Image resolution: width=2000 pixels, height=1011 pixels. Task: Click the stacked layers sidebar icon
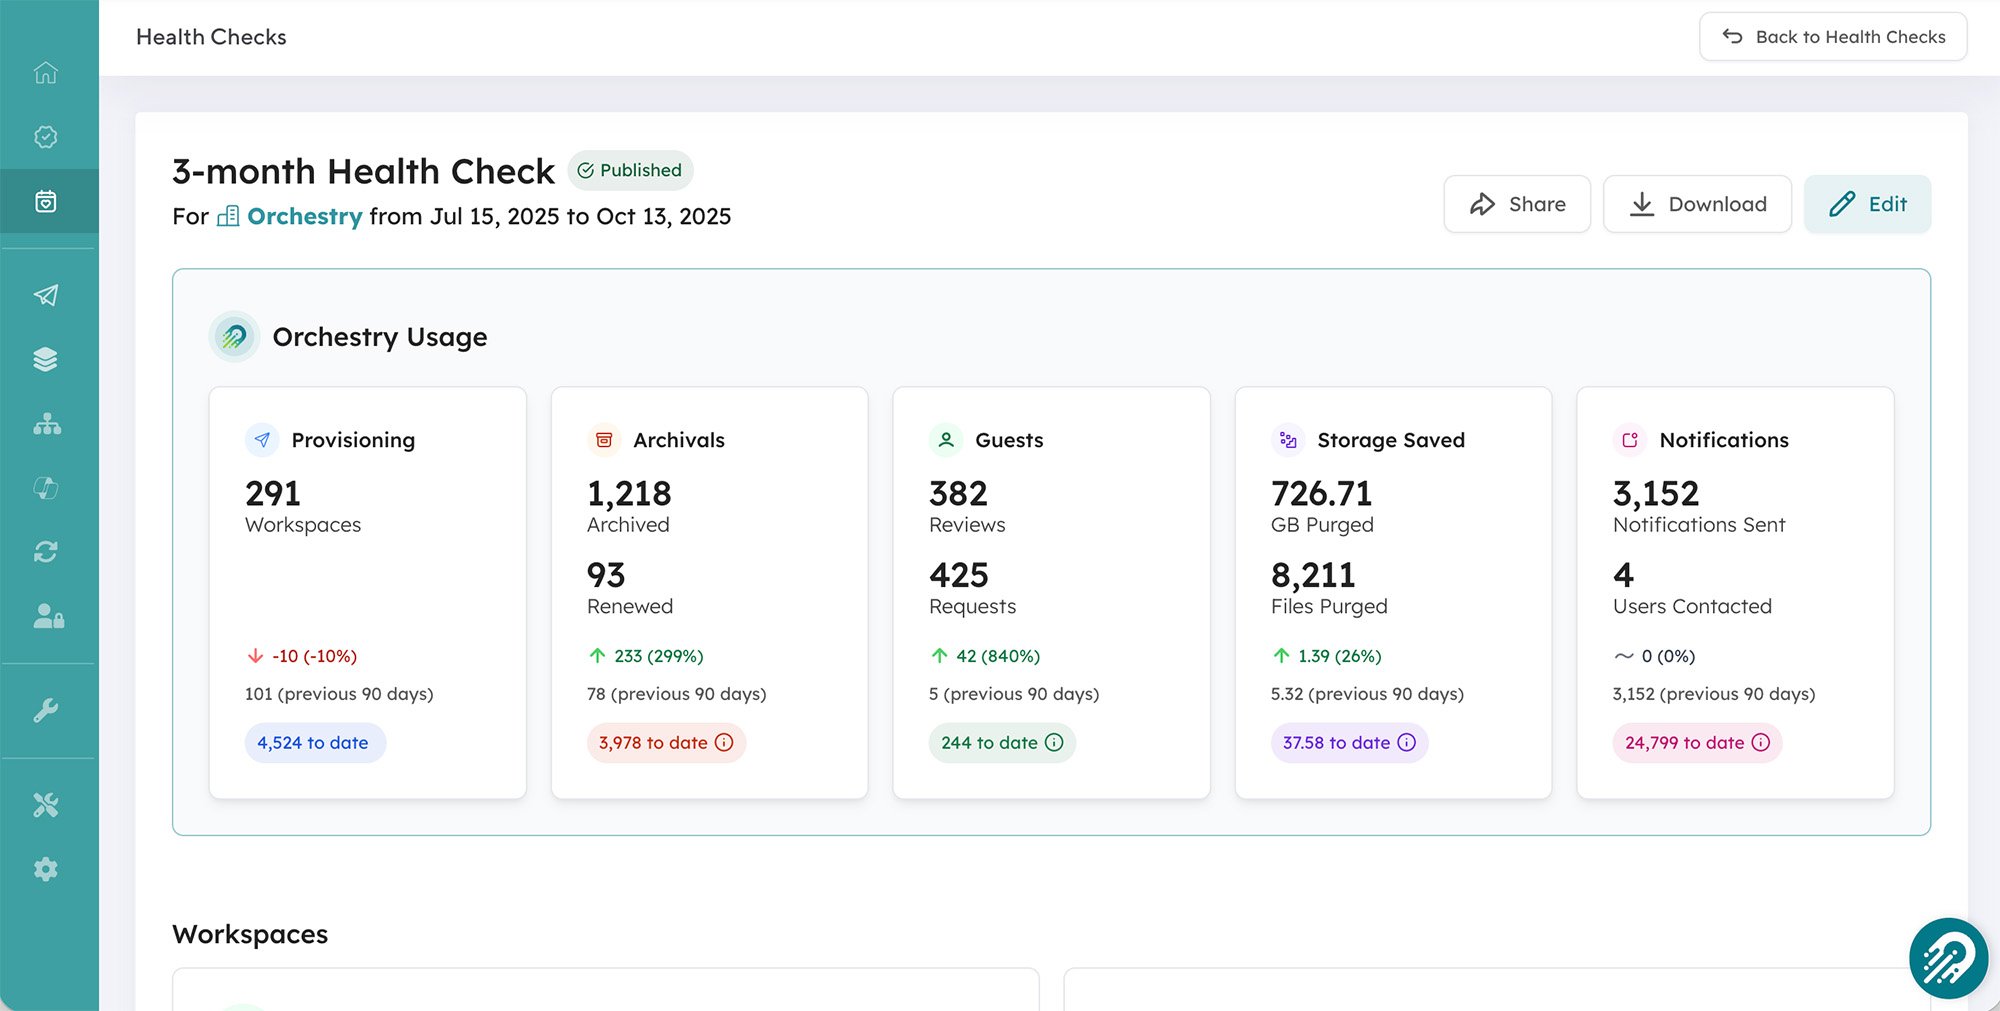(x=46, y=360)
